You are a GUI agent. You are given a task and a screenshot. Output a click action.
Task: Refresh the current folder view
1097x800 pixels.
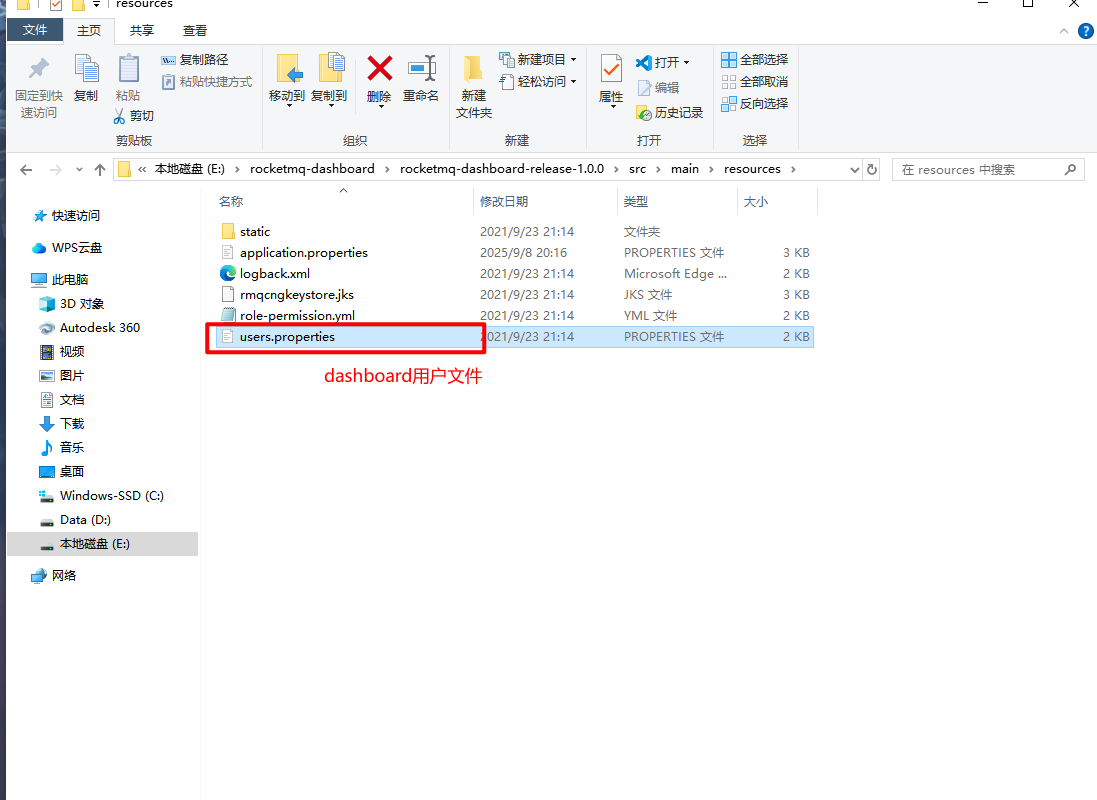(872, 169)
